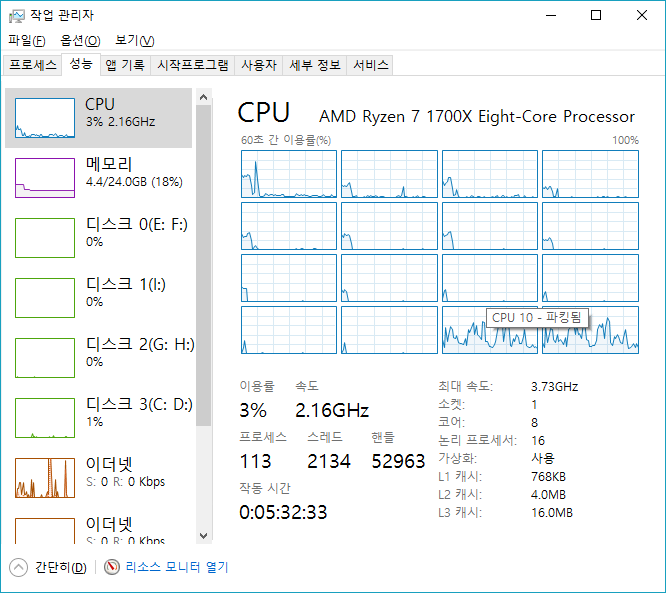Open 리소스 모니터 열기 link
Image resolution: width=666 pixels, height=593 pixels.
tap(176, 567)
